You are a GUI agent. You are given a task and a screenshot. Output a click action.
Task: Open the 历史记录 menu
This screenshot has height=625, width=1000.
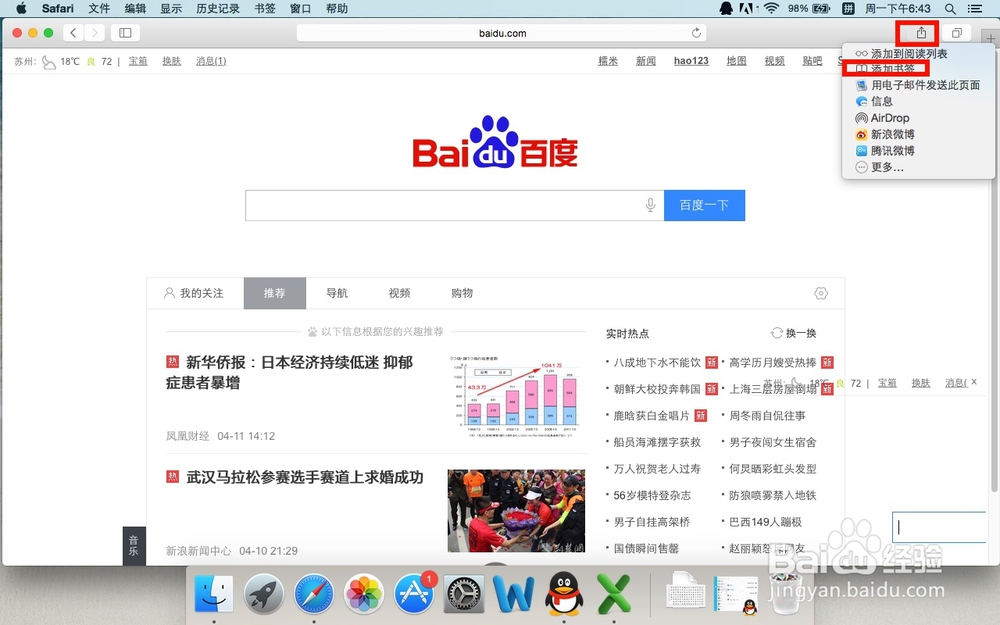[217, 8]
